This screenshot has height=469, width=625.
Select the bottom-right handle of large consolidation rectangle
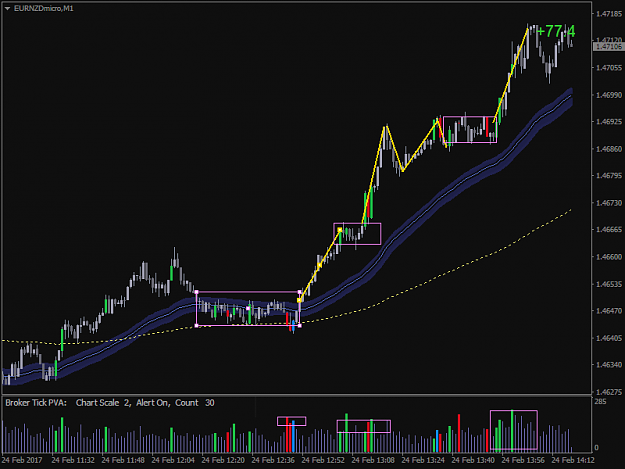[x=300, y=326]
